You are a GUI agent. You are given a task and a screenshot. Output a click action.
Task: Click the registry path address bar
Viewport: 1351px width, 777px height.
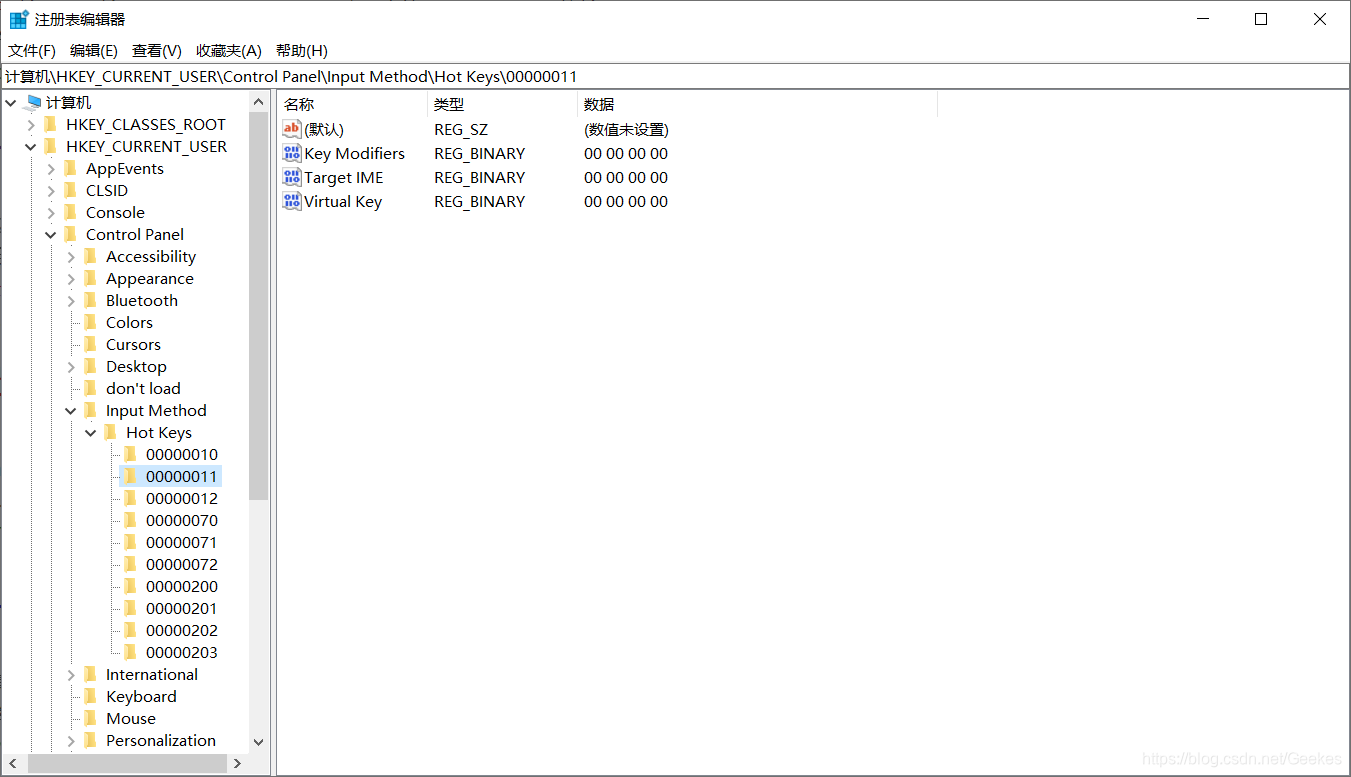675,76
